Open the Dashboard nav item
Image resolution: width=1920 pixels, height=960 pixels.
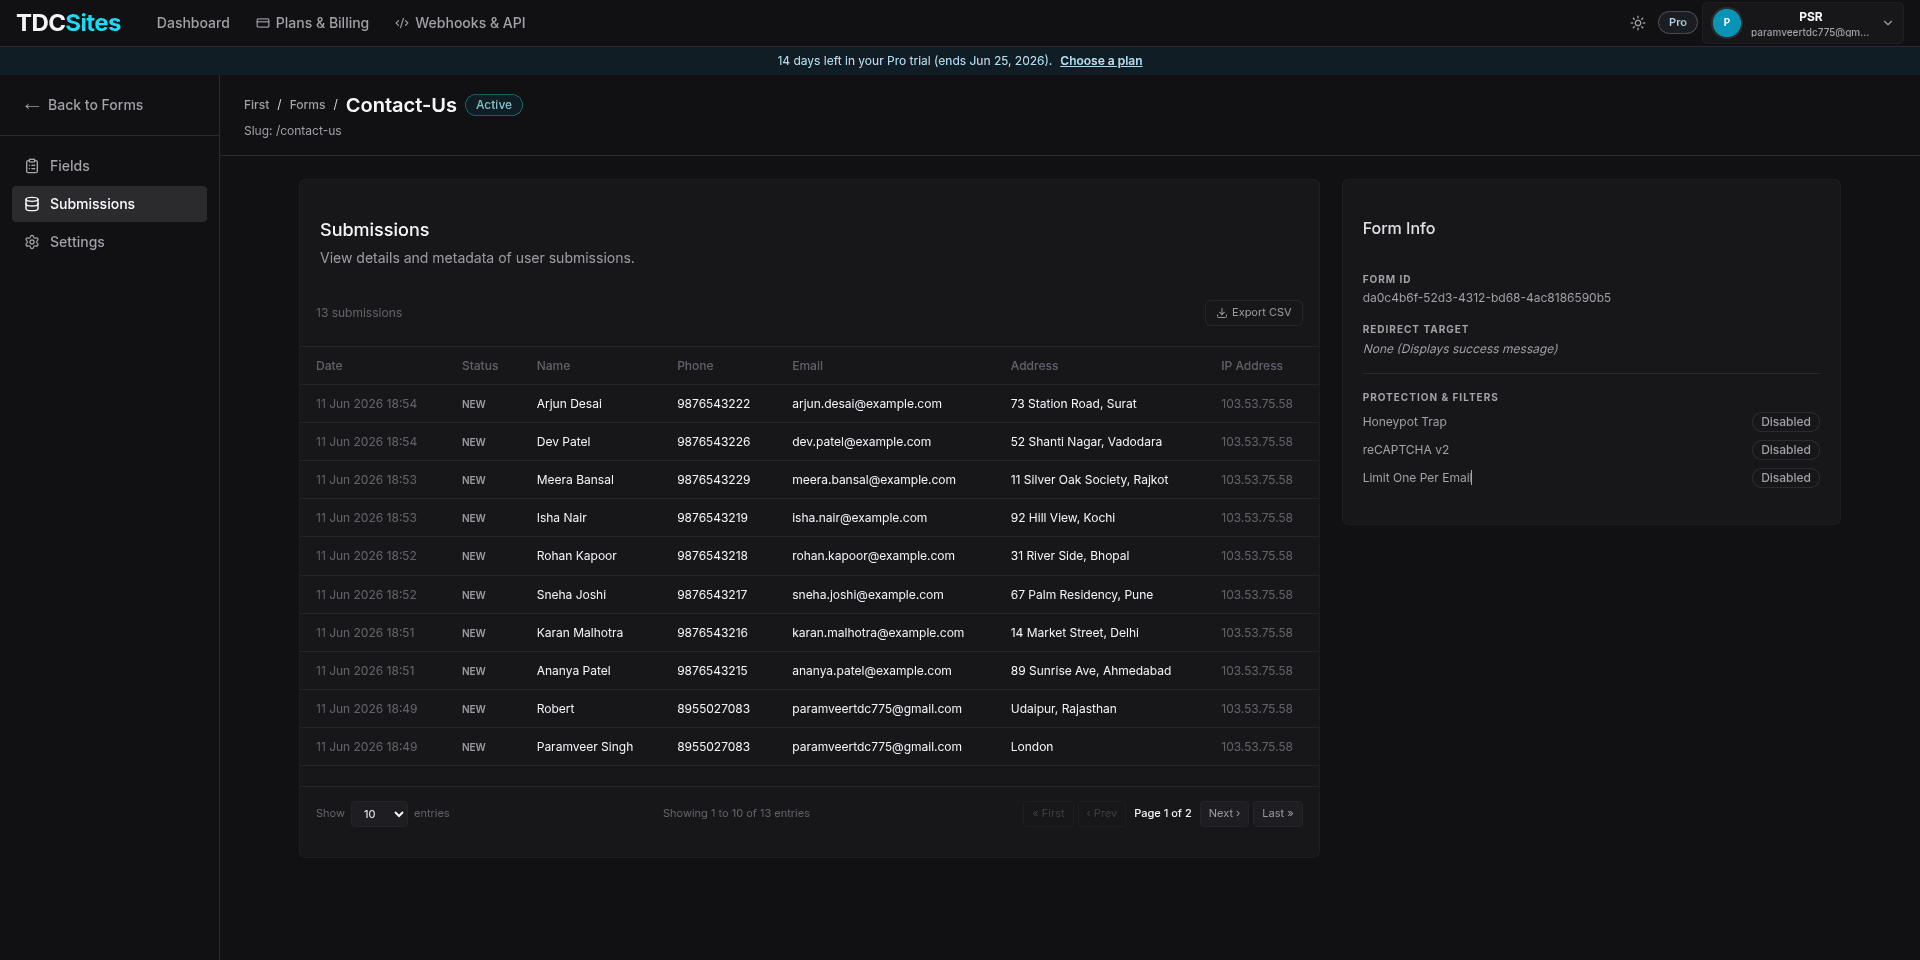[x=193, y=23]
